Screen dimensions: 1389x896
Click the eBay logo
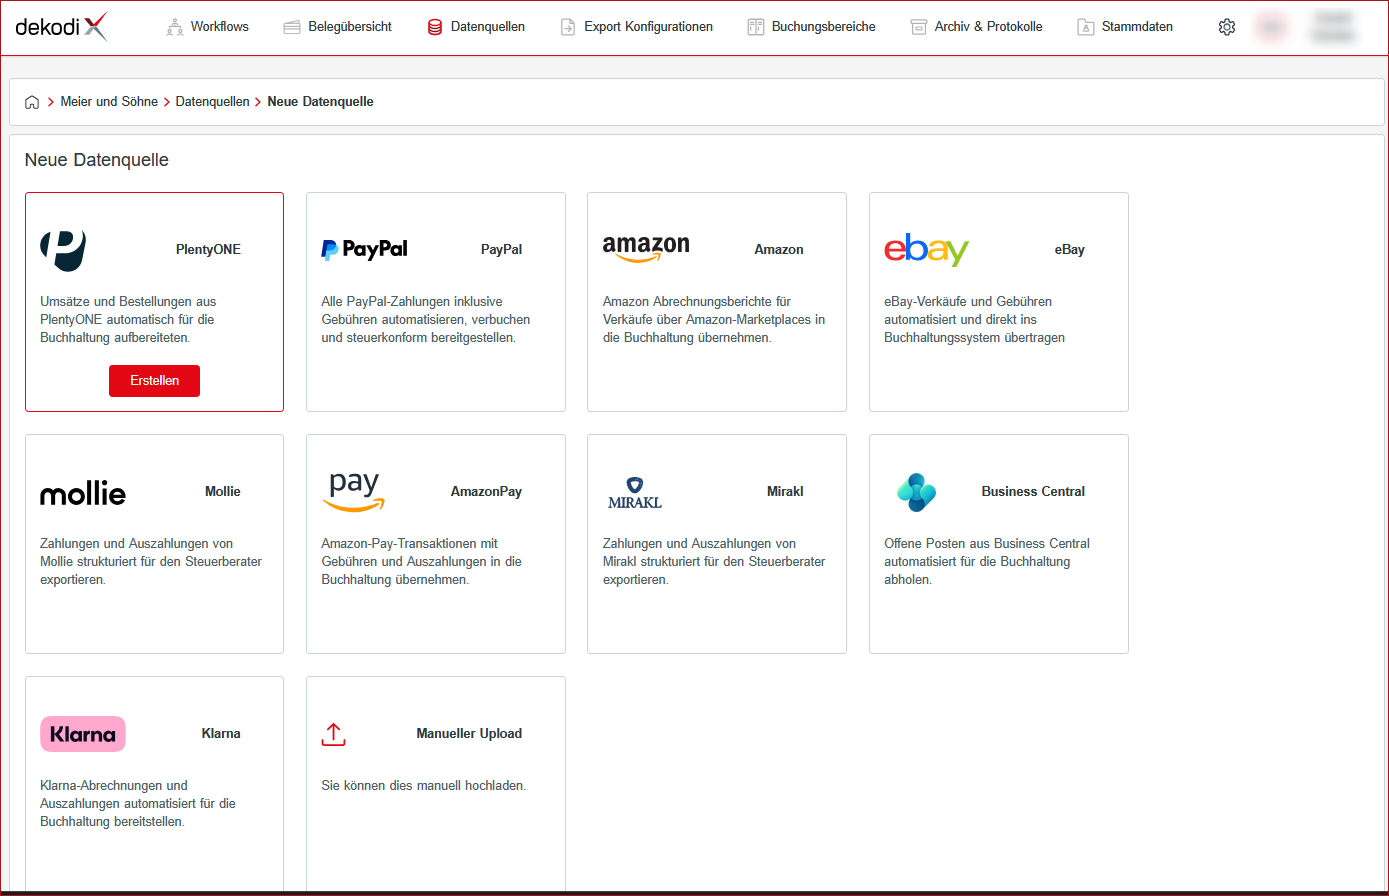pos(927,250)
